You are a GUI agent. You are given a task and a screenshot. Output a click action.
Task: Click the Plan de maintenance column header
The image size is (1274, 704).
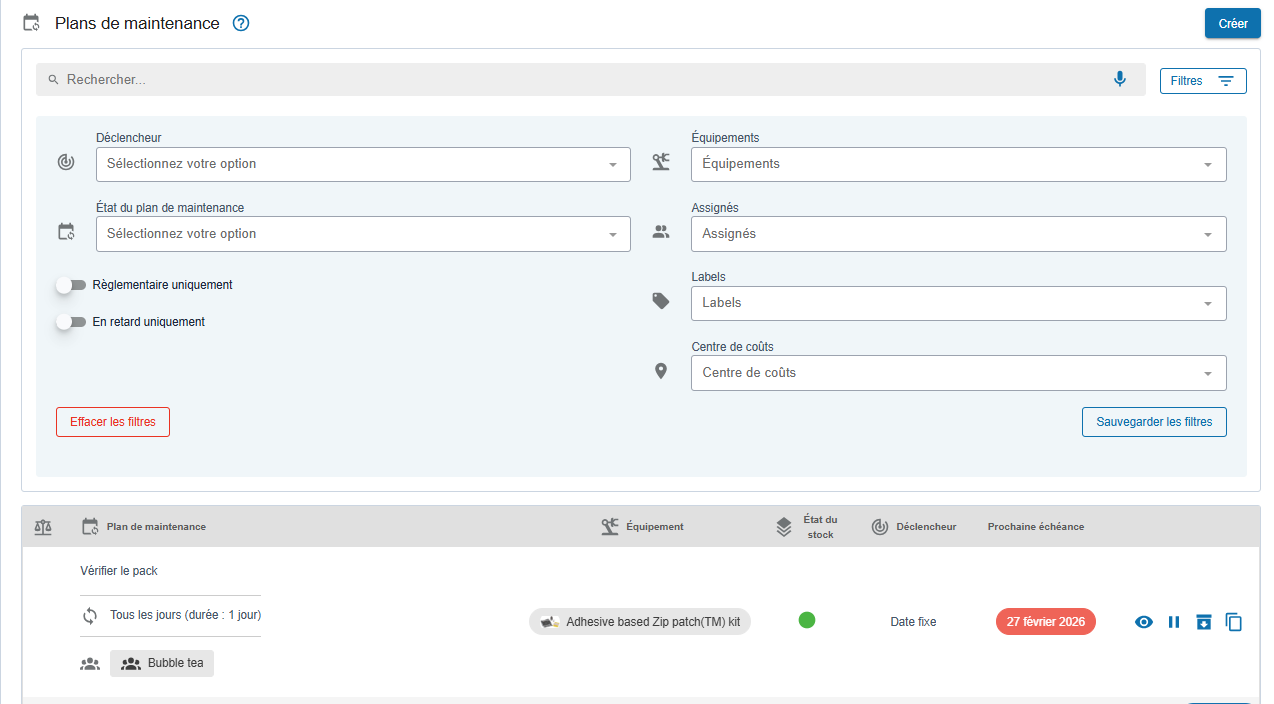(x=156, y=527)
